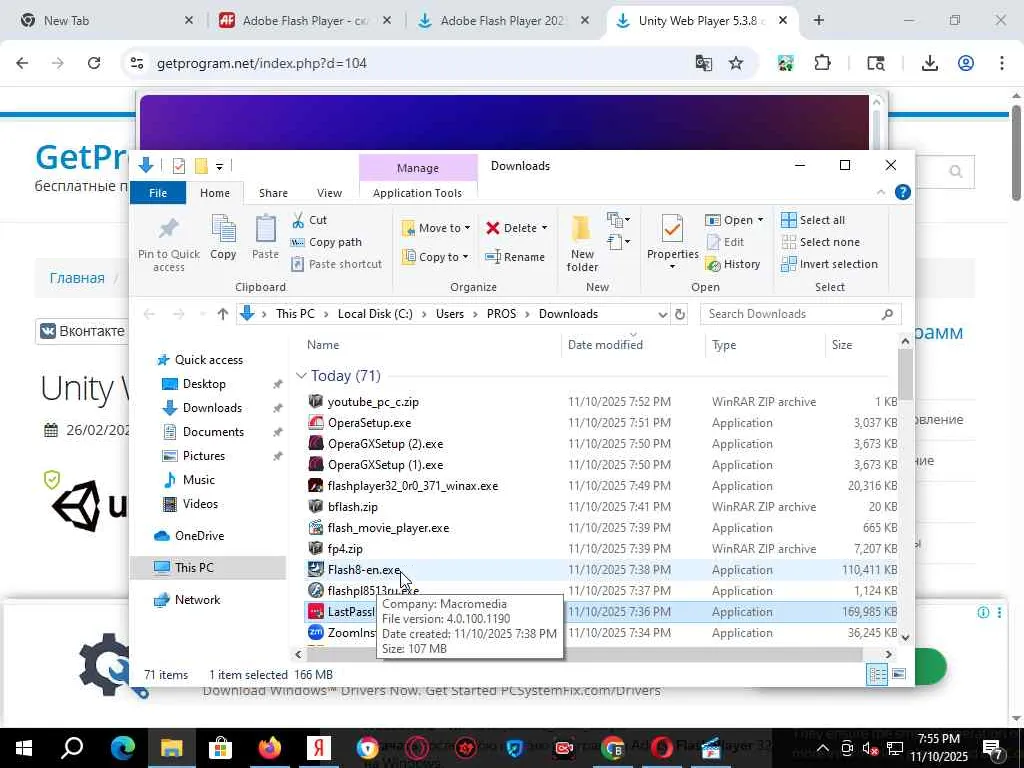Click Local Disk (C:) in address breadcrumb
Viewport: 1024px width, 768px height.
pyautogui.click(x=375, y=314)
